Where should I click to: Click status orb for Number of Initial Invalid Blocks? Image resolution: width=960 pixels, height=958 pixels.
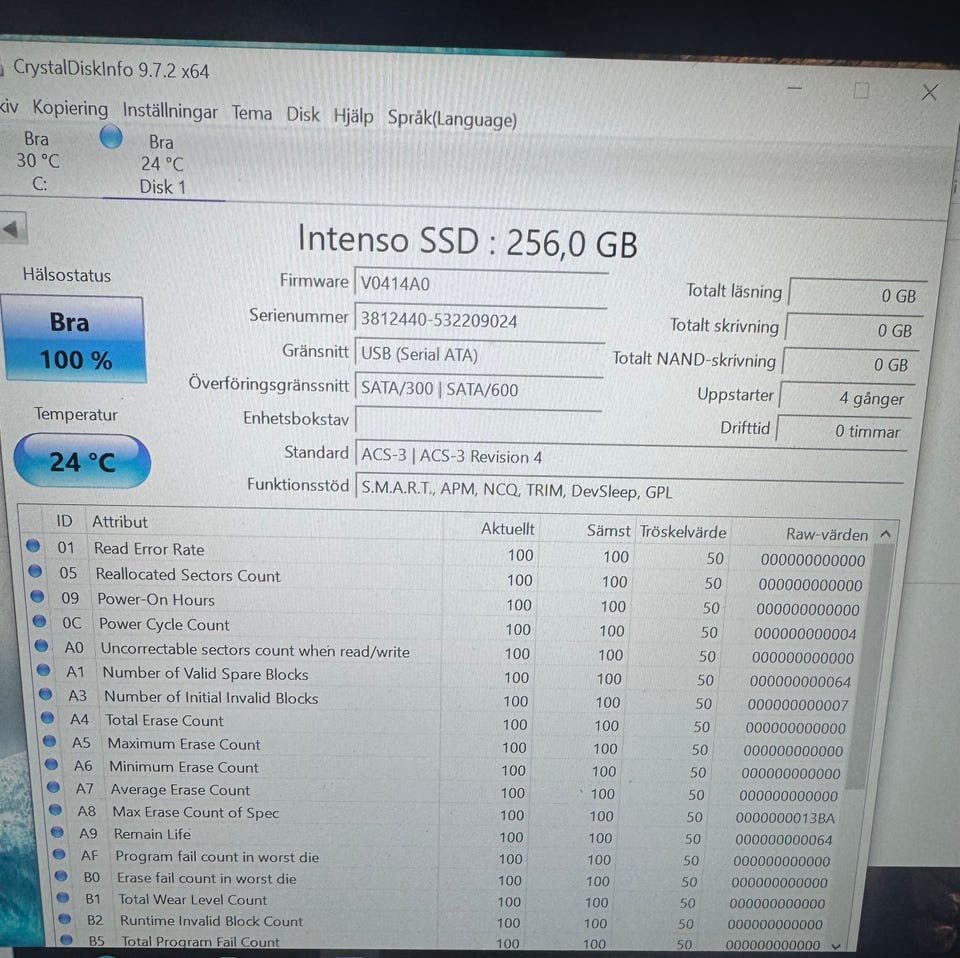click(45, 693)
